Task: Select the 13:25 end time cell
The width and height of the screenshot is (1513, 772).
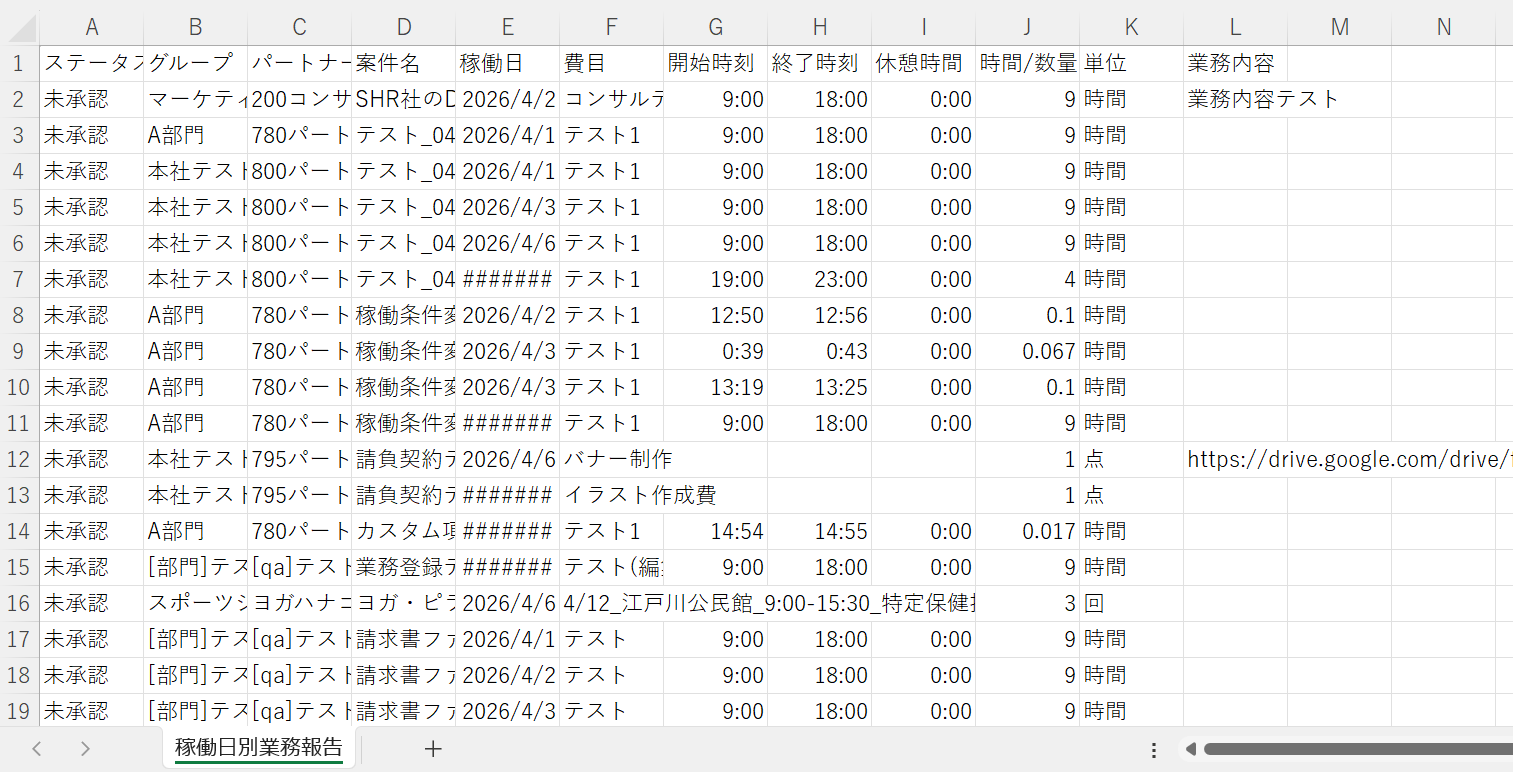Action: (x=820, y=388)
